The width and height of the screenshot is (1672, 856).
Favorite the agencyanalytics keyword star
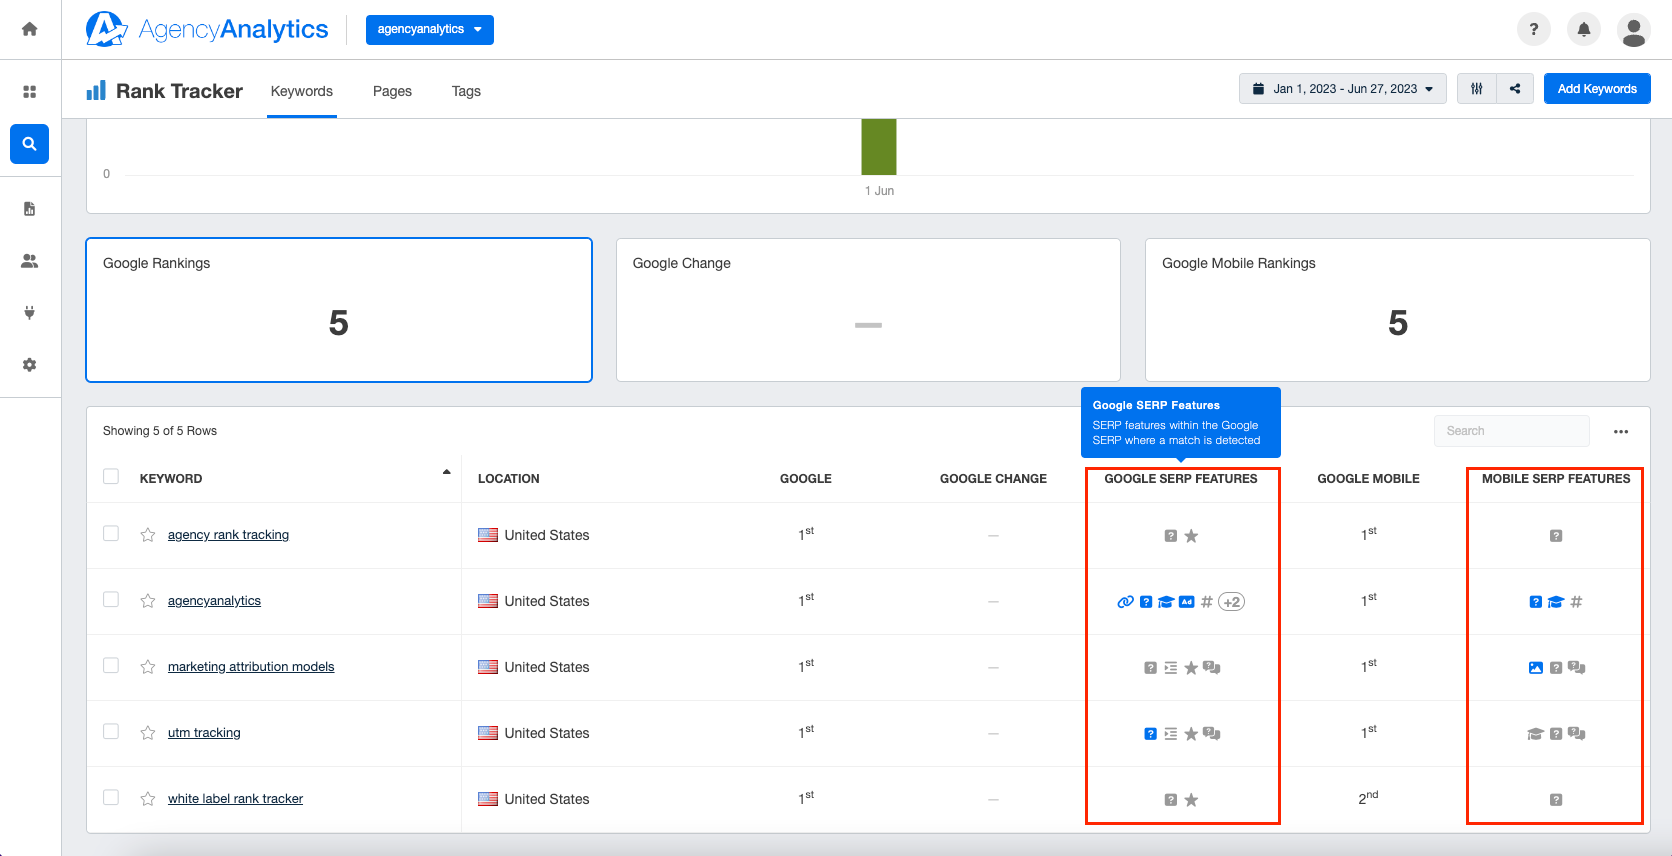148,601
